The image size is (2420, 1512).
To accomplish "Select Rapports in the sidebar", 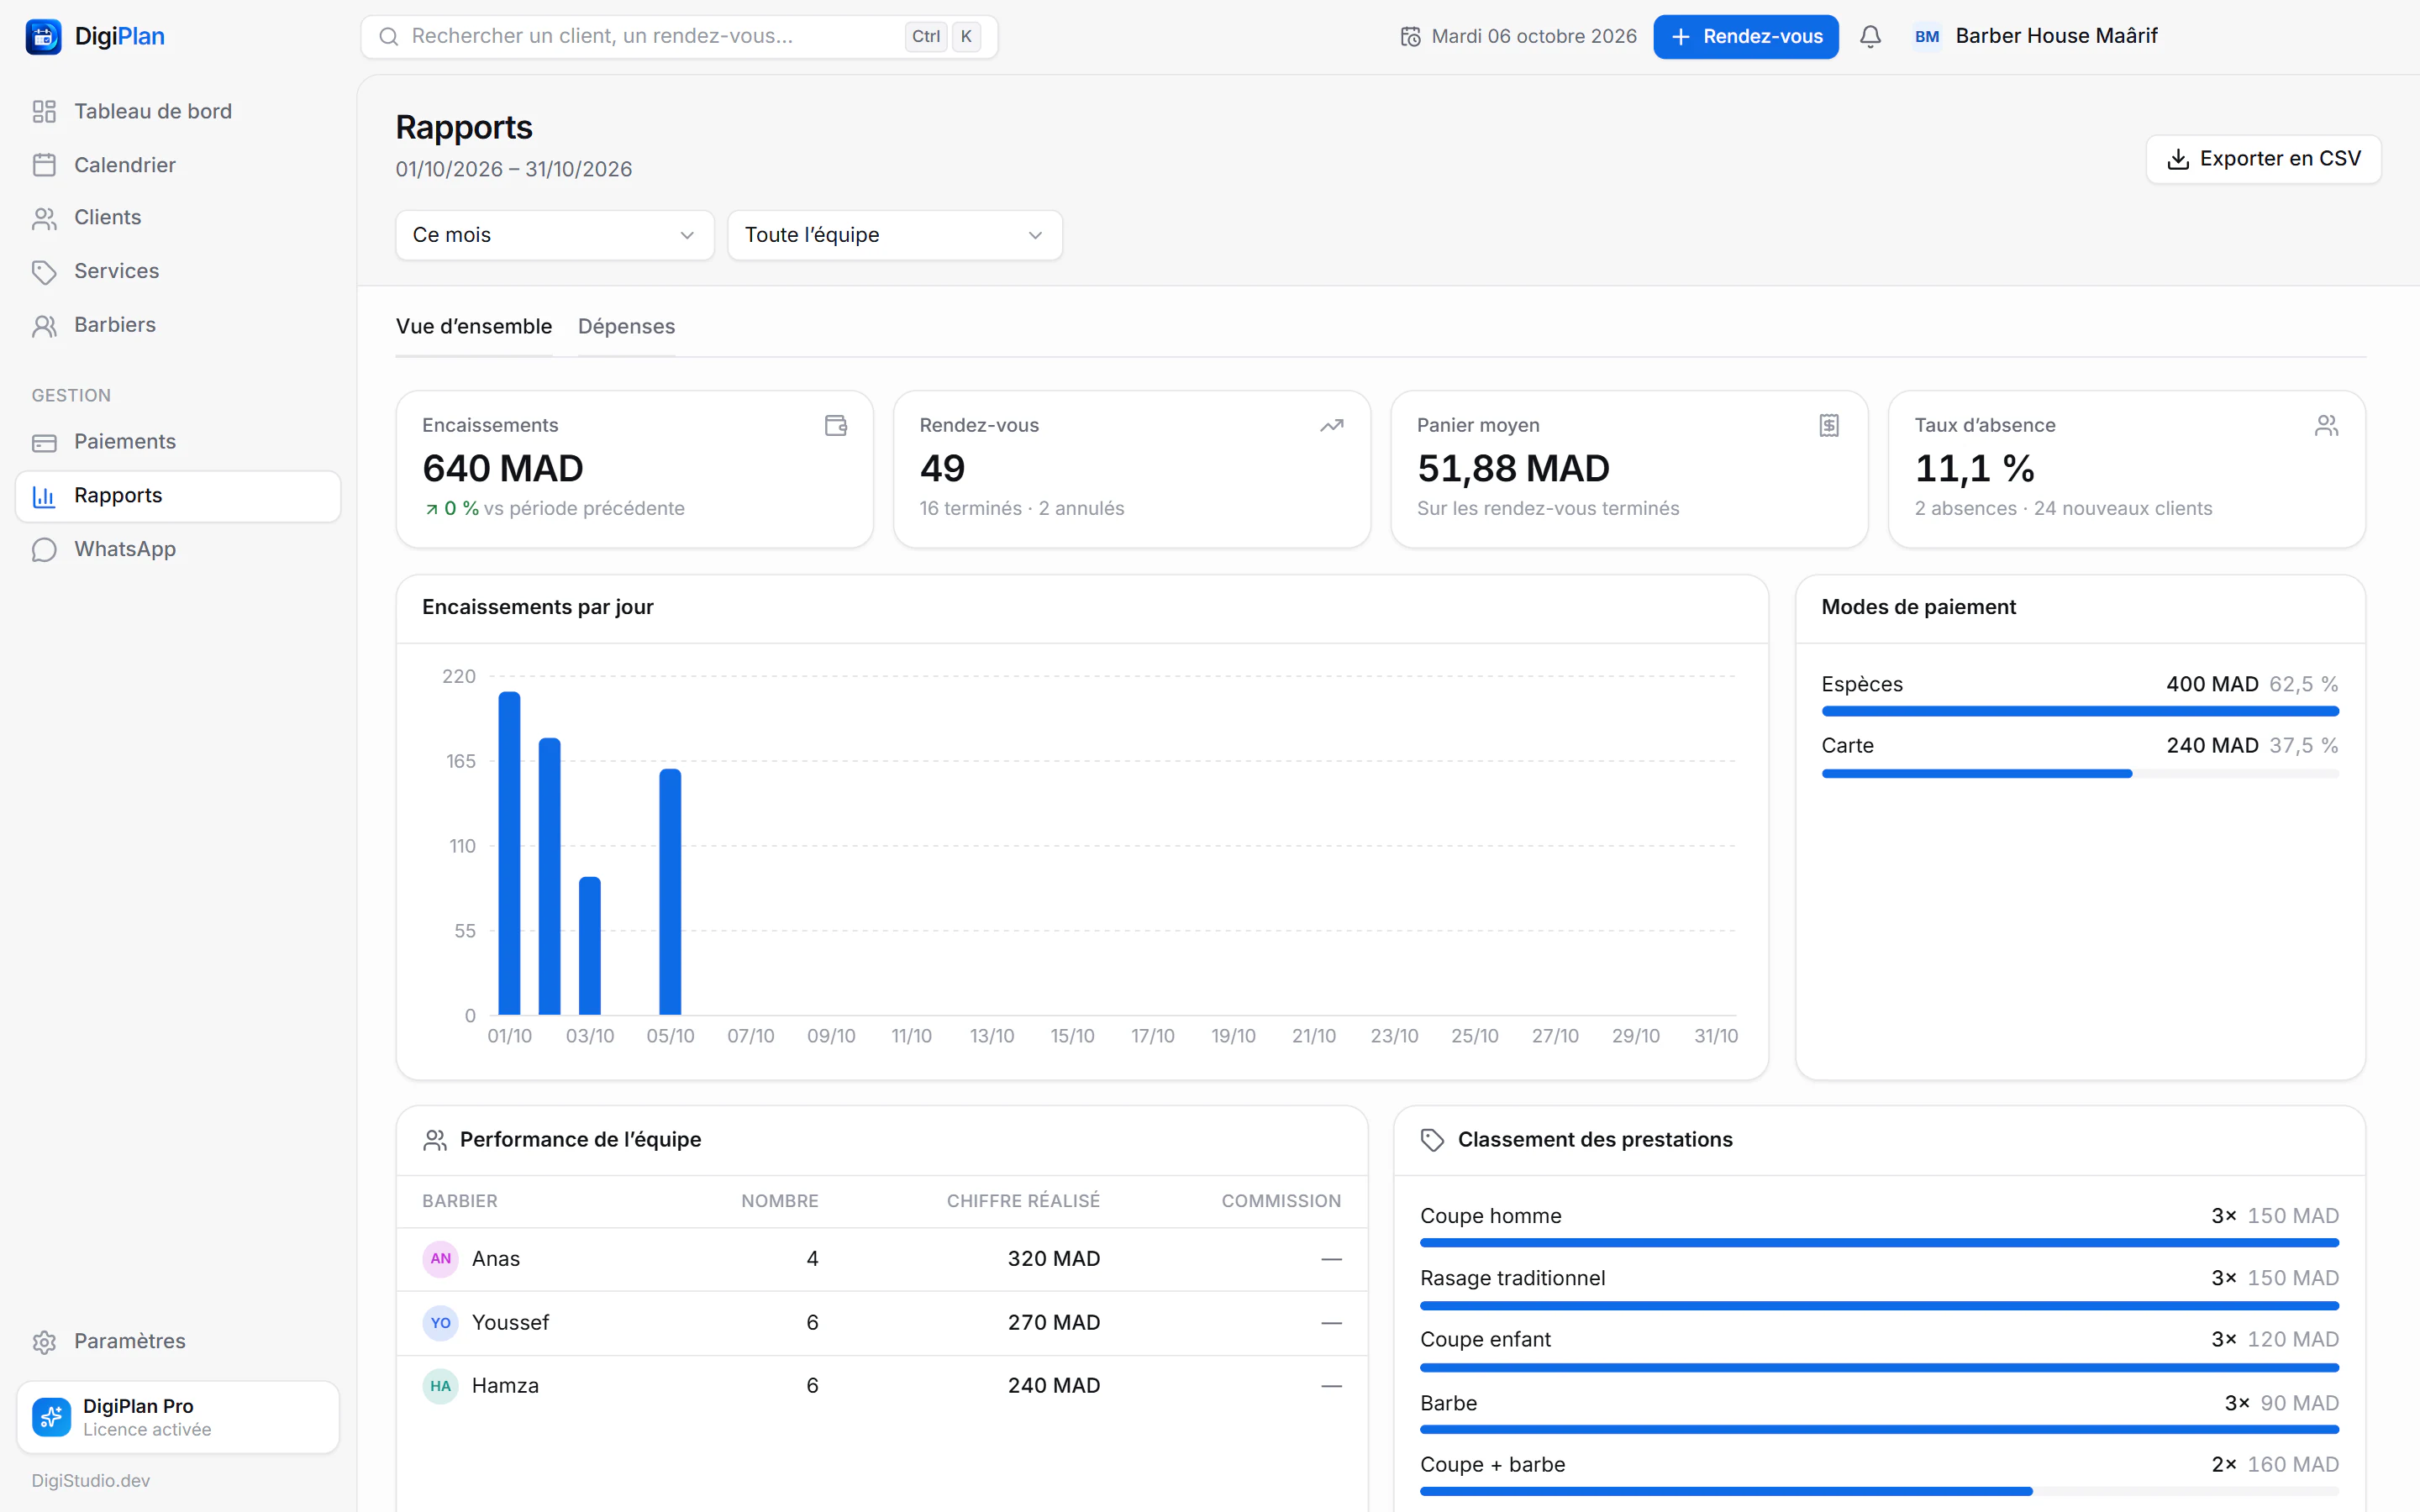I will (178, 496).
